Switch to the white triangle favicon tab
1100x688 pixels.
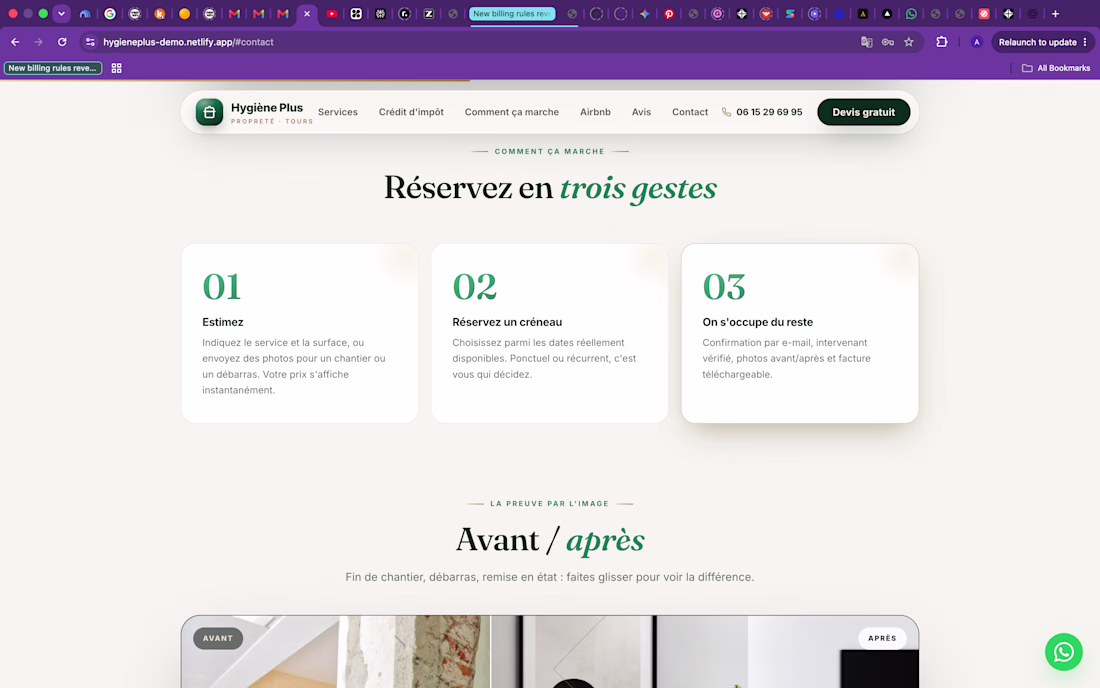887,13
